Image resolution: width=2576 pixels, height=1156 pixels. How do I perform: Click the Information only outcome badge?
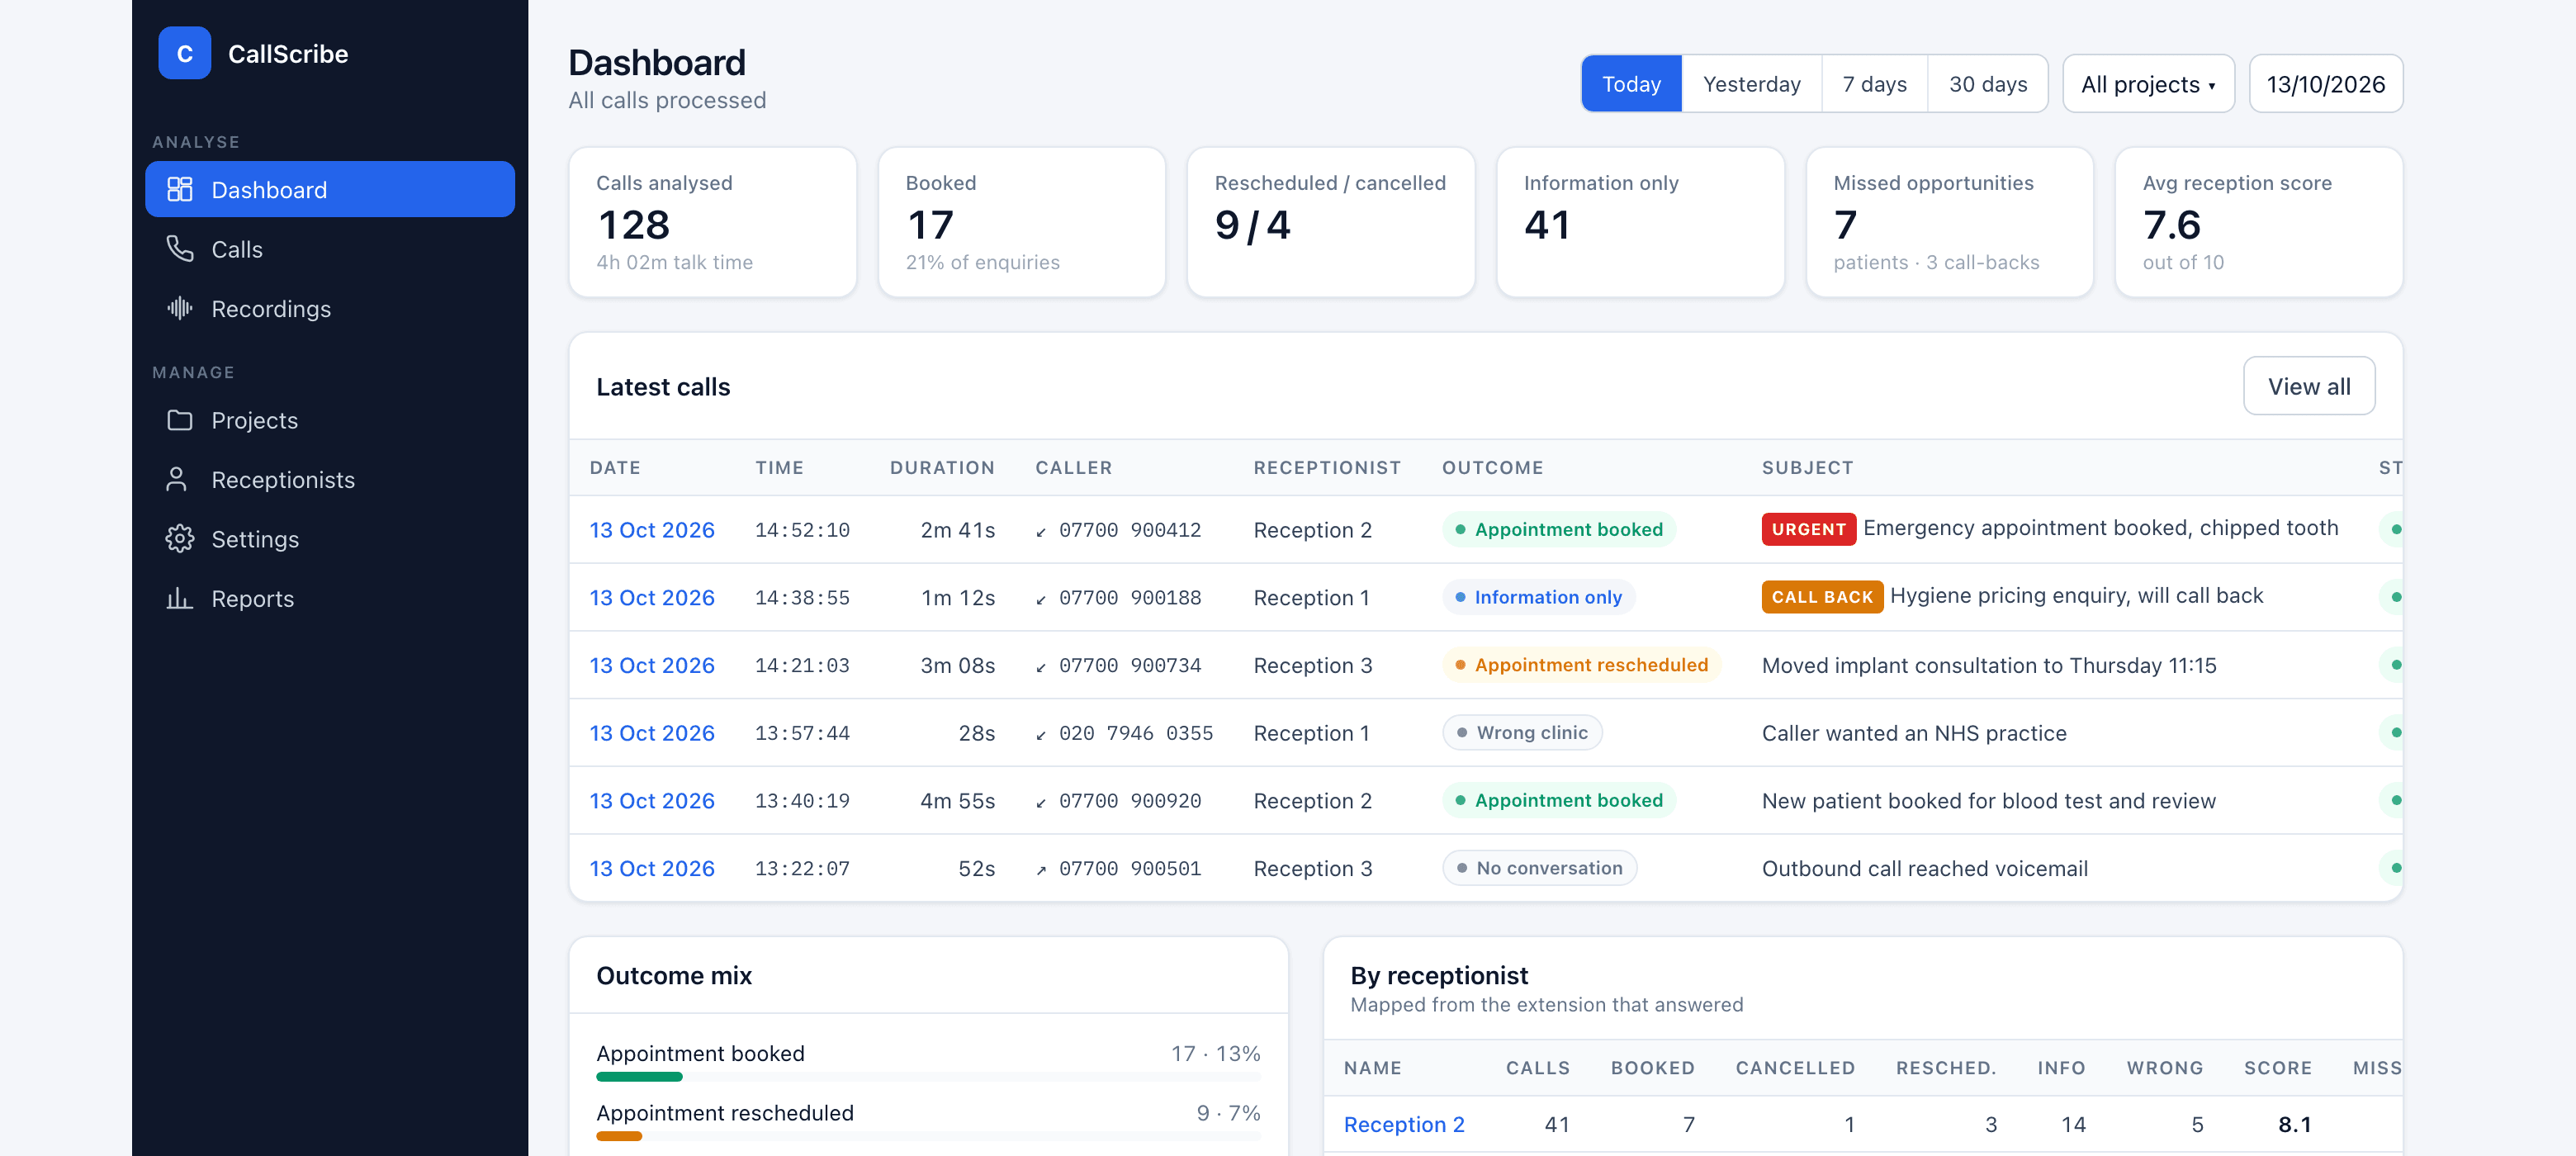pos(1538,597)
